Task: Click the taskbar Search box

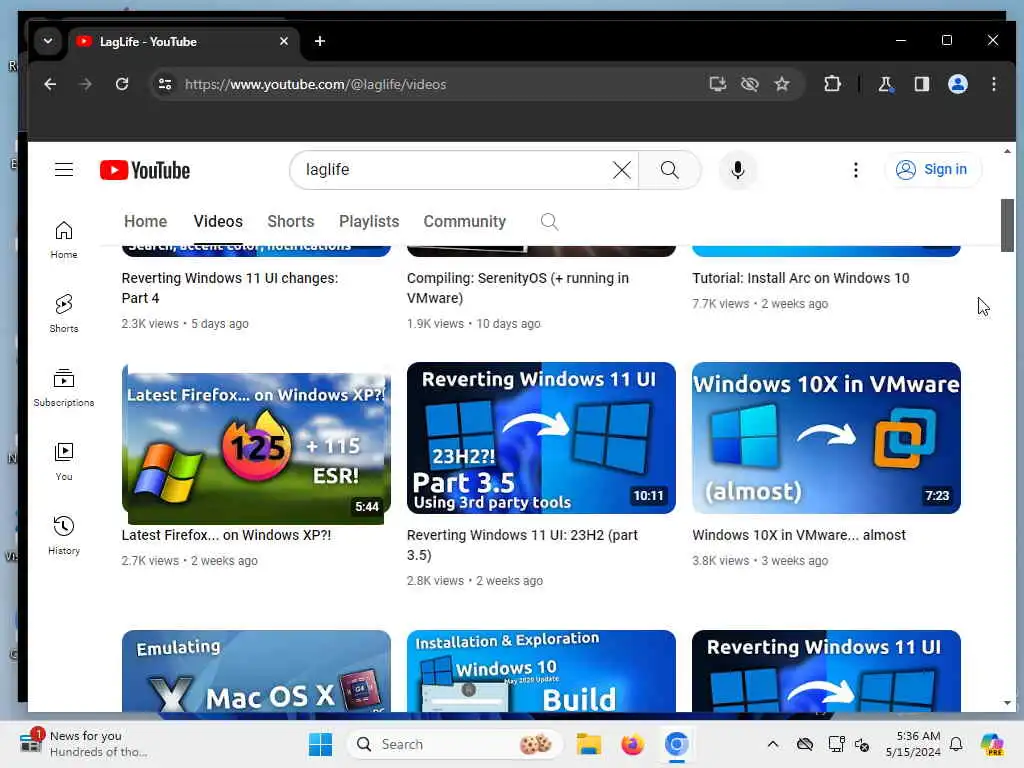Action: 455,744
